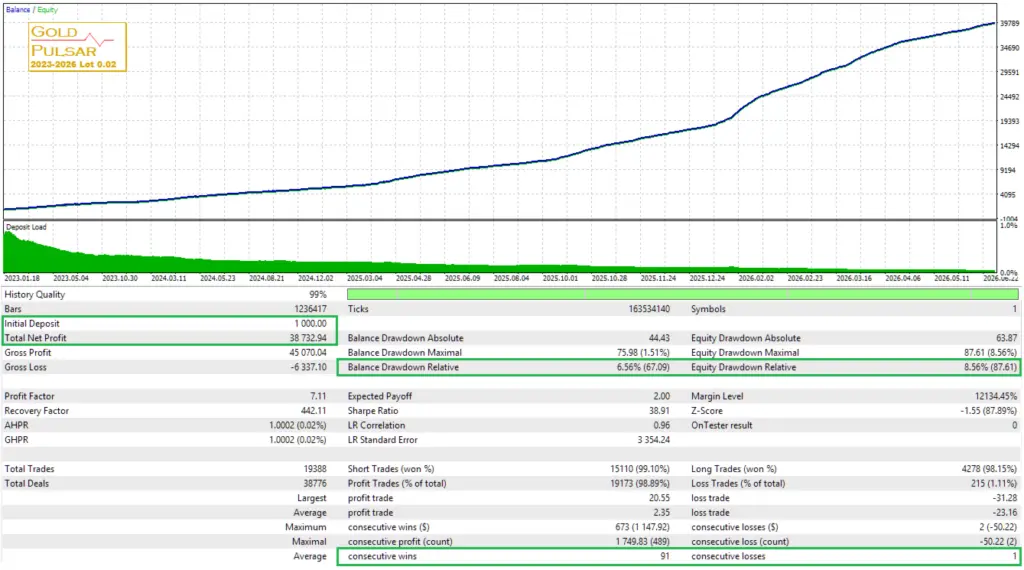Select the Balance Drawdown Relative value 6.56% (67.09)

click(x=643, y=367)
